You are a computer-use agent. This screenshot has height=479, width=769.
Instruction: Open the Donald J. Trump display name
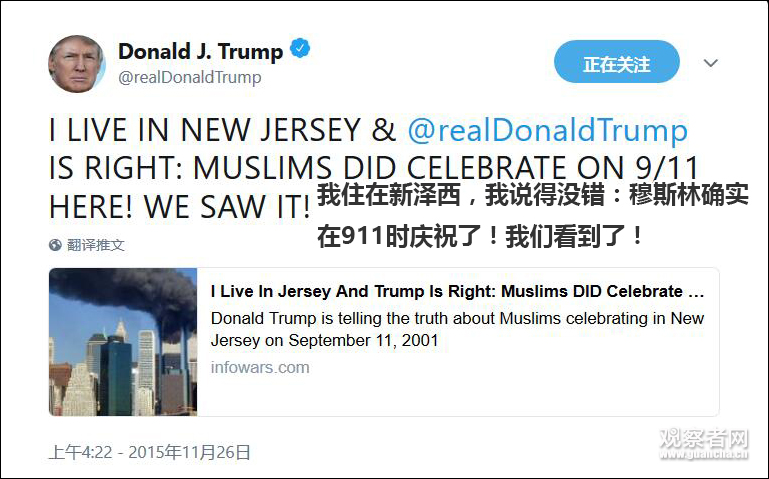point(200,51)
